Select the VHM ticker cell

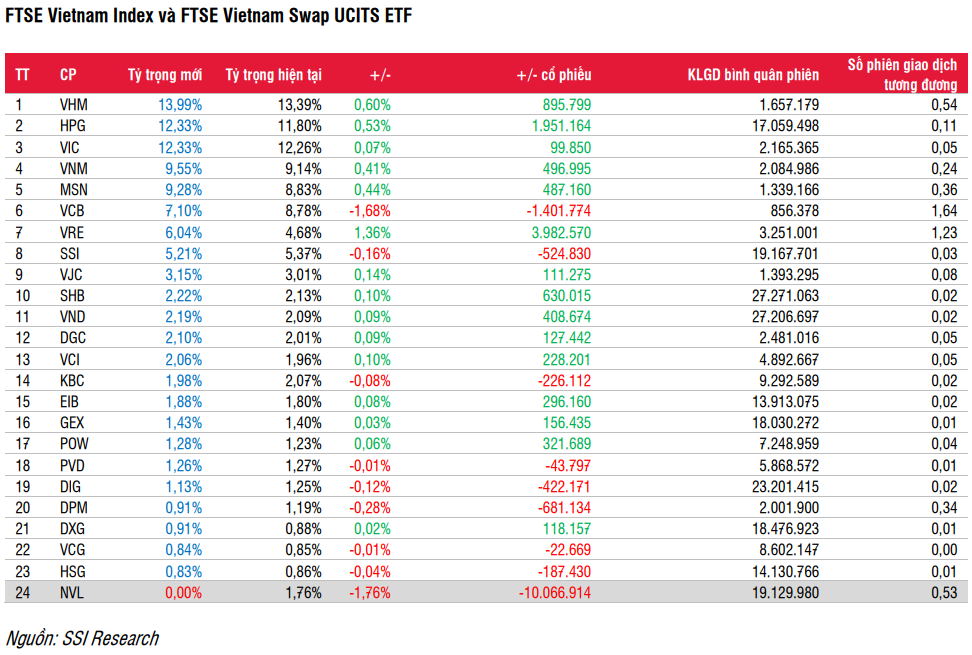[x=74, y=104]
